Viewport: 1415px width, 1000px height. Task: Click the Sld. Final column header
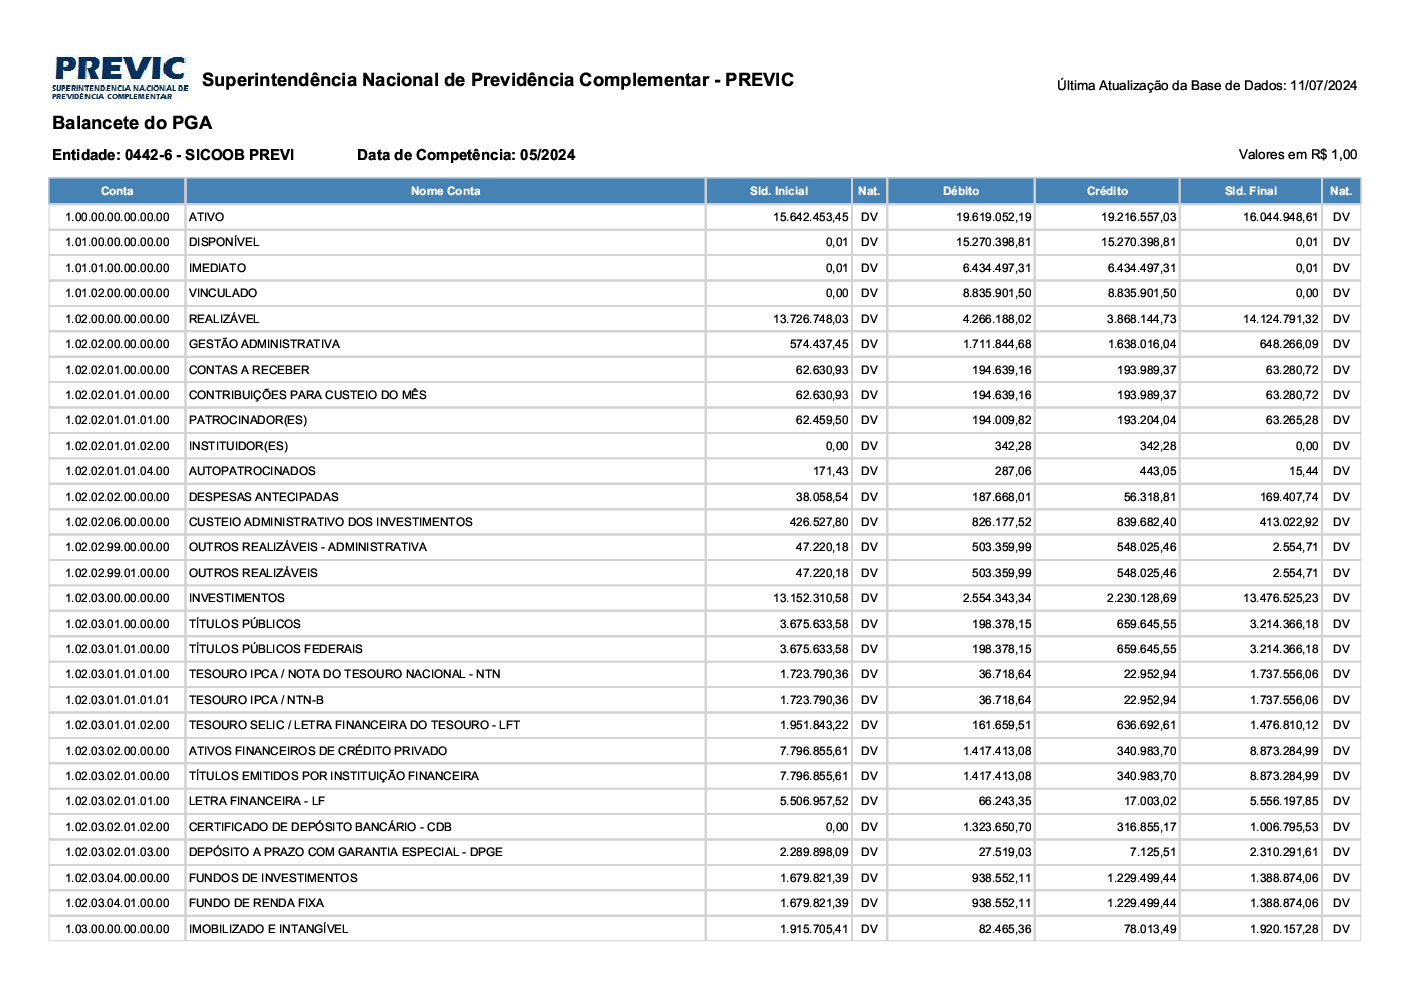tap(1250, 191)
